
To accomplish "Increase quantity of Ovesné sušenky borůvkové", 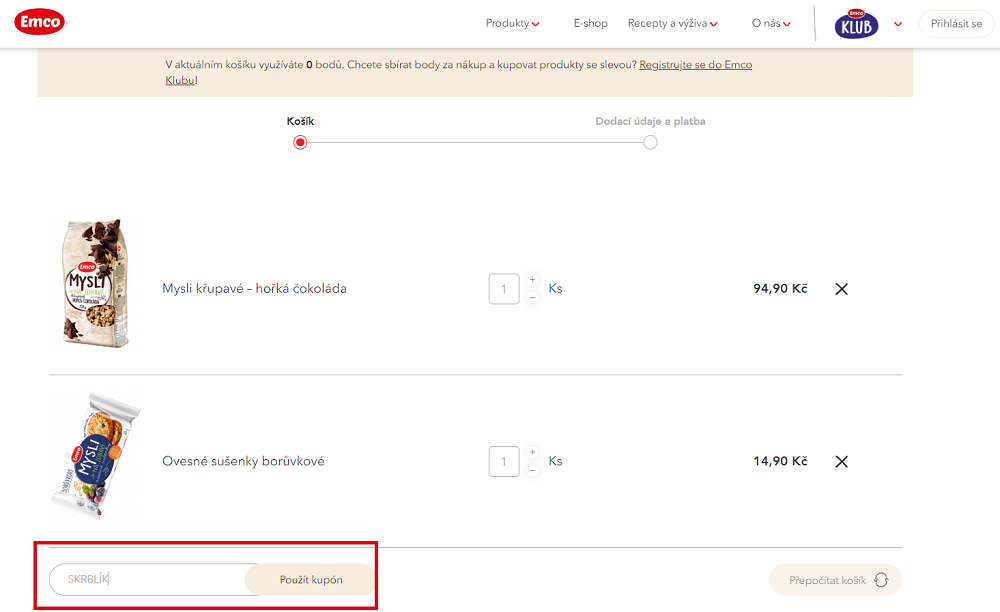I will [x=533, y=452].
